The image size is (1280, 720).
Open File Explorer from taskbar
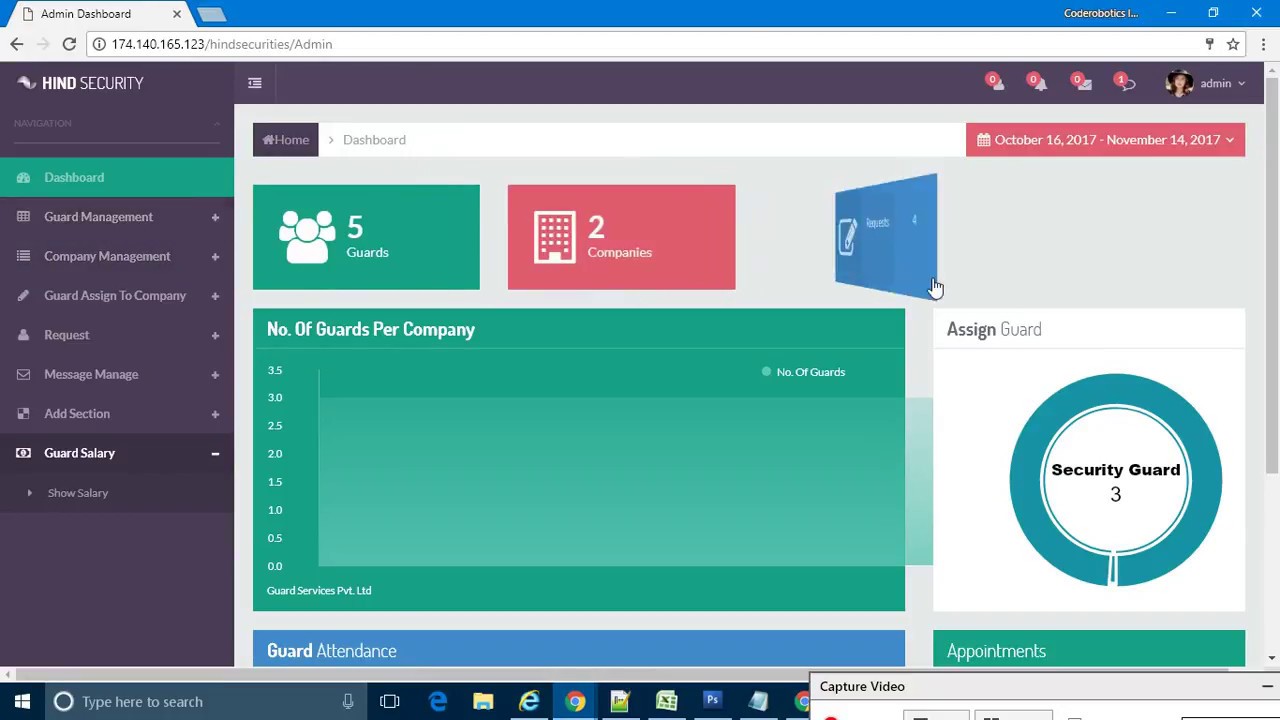click(483, 702)
